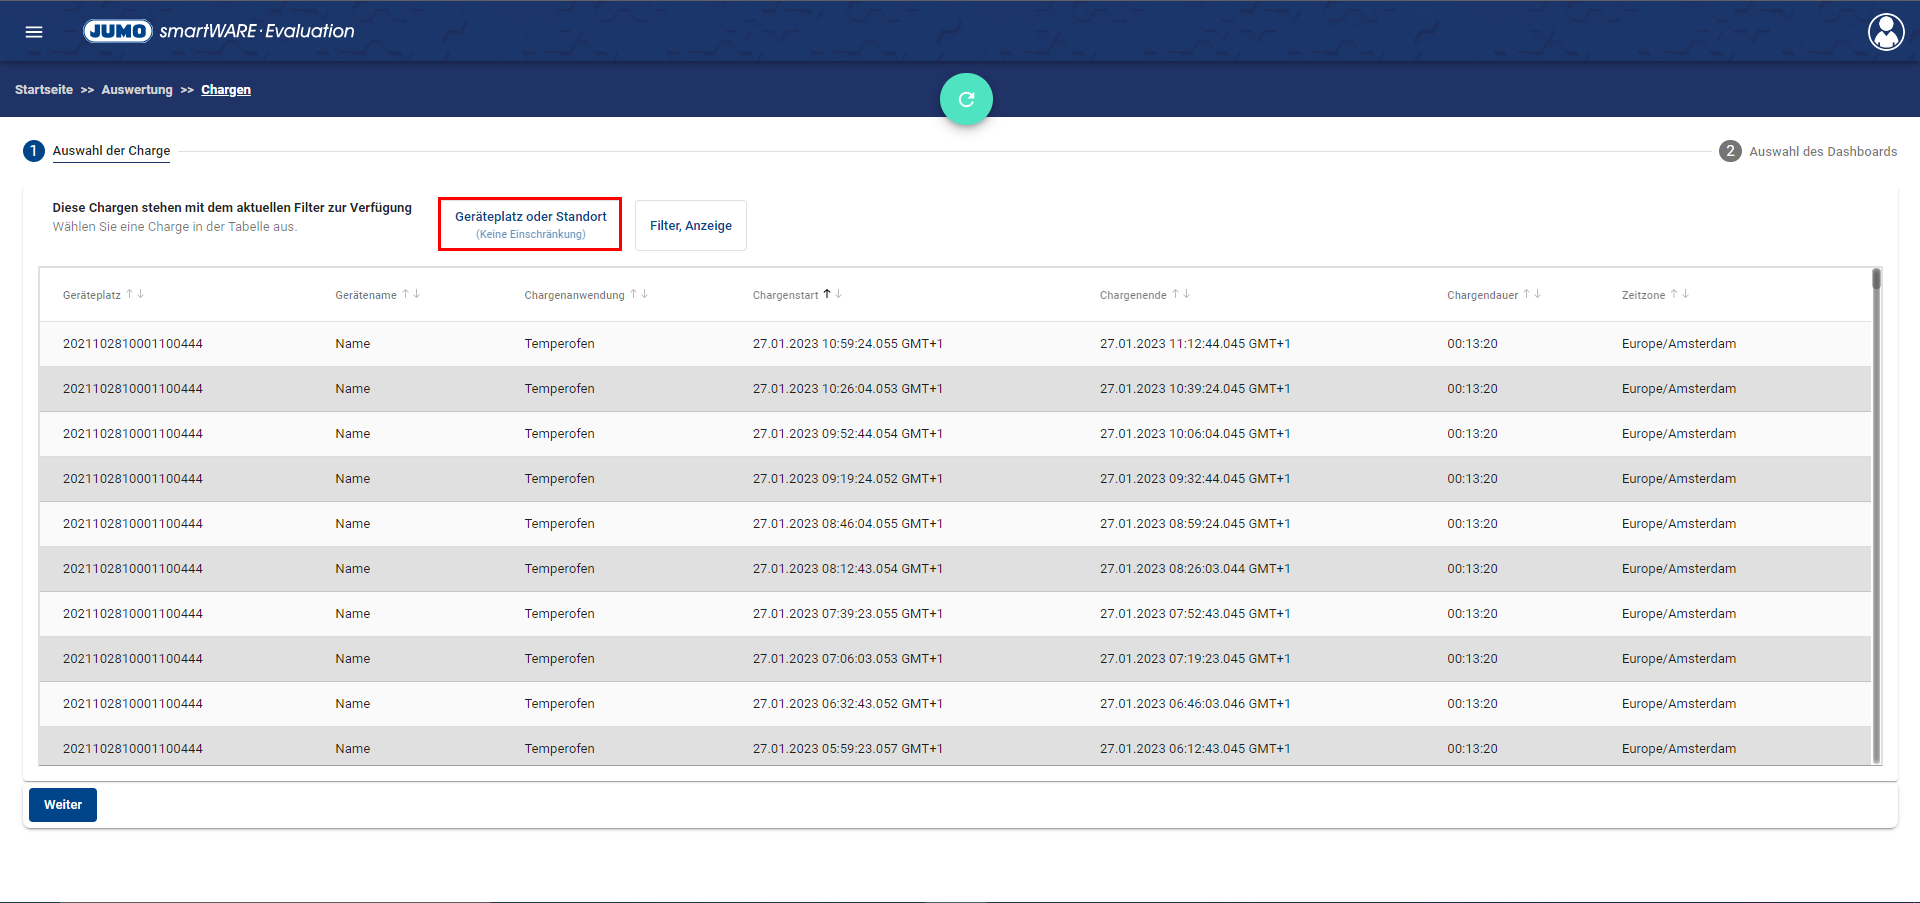Viewport: 1920px width, 903px height.
Task: Sort Chargenende ascending with up arrow
Action: pos(1175,294)
